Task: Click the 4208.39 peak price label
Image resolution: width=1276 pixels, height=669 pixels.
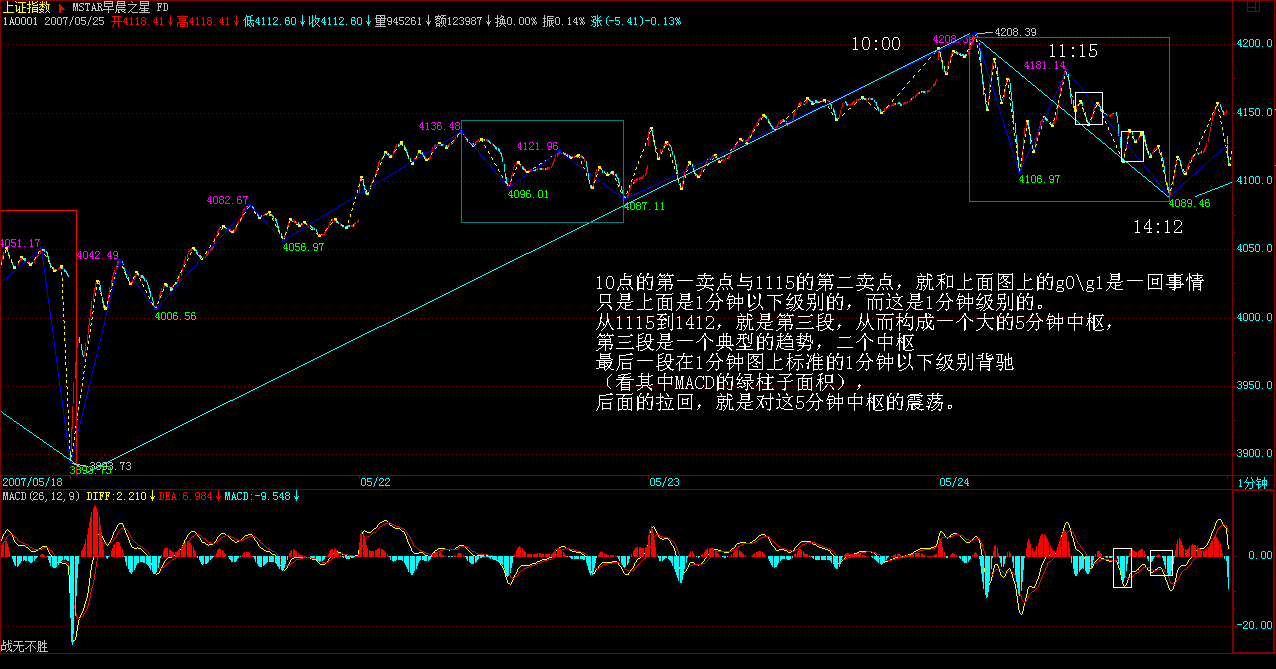Action: 1015,32
